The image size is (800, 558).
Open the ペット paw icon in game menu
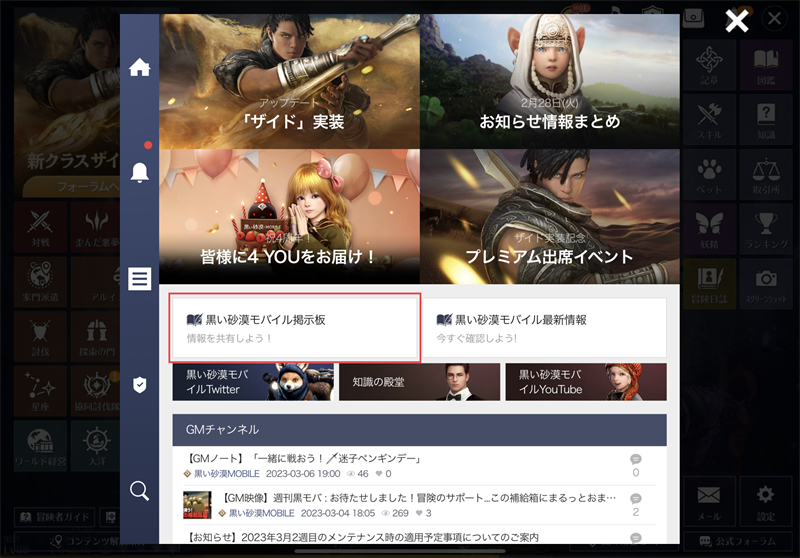coord(709,175)
